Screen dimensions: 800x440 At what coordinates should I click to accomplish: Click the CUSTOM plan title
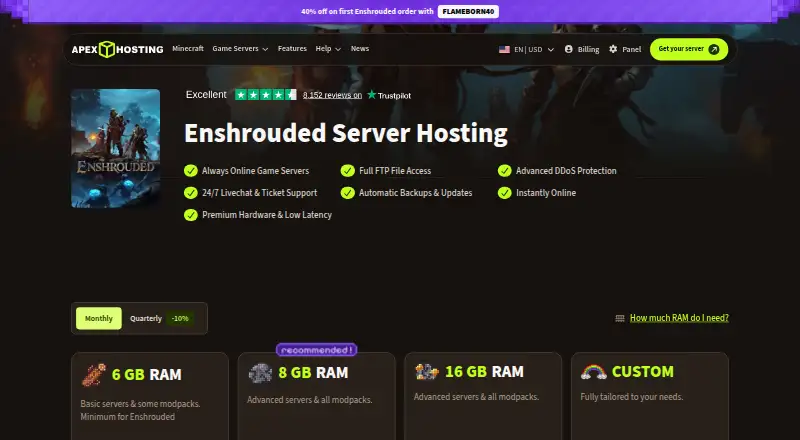(643, 372)
